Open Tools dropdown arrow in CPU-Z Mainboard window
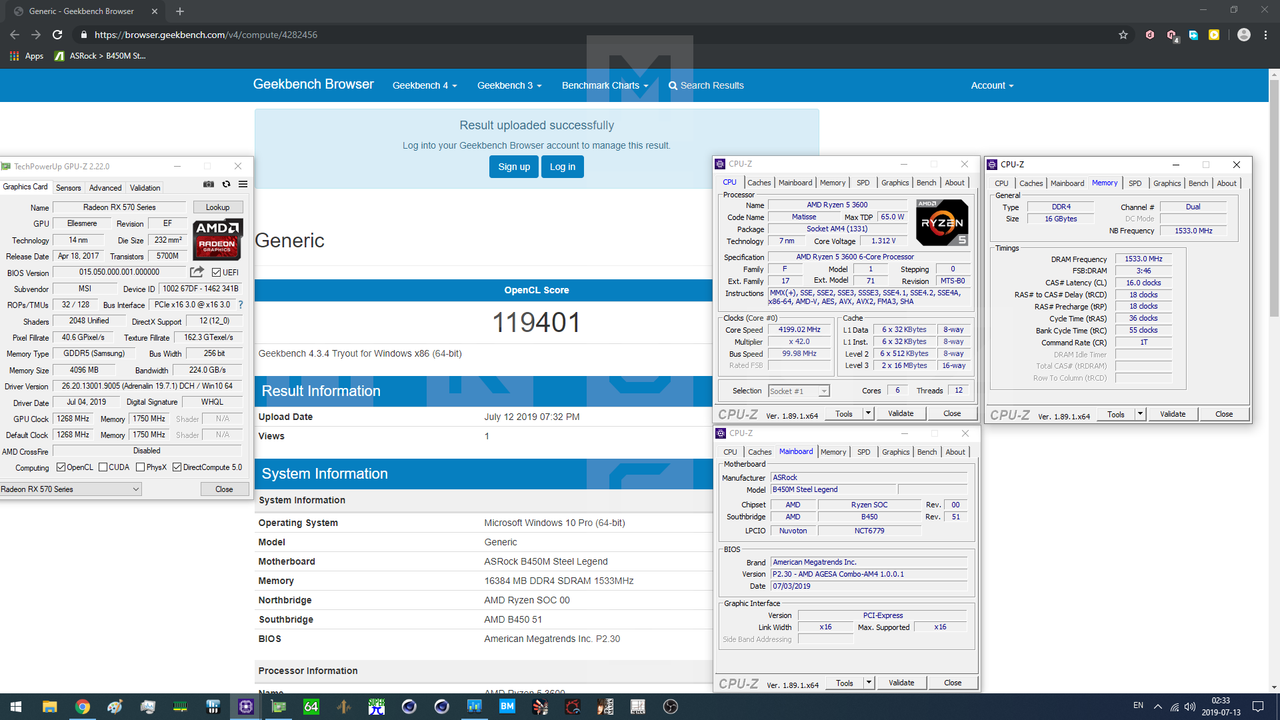The image size is (1280, 720). (x=869, y=683)
